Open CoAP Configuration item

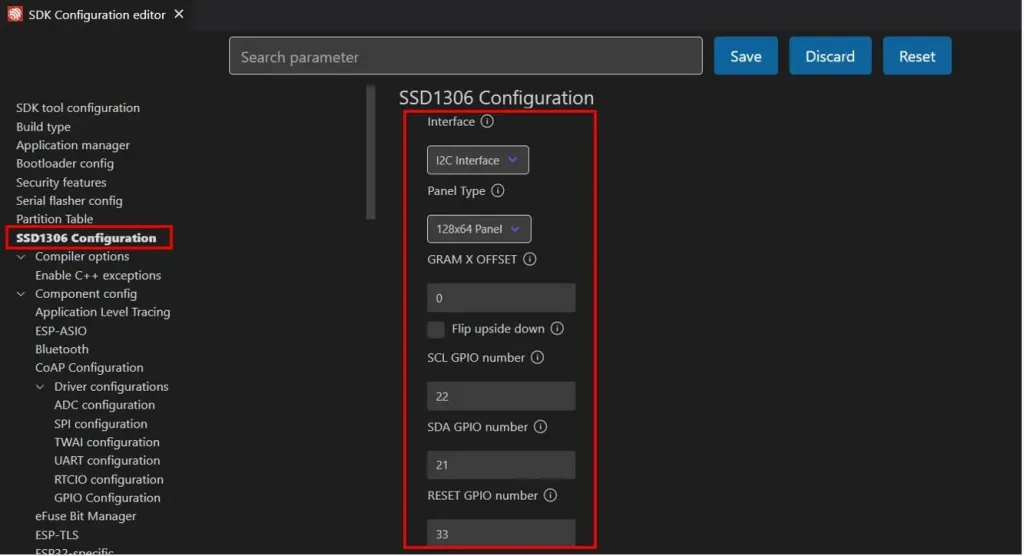(89, 368)
